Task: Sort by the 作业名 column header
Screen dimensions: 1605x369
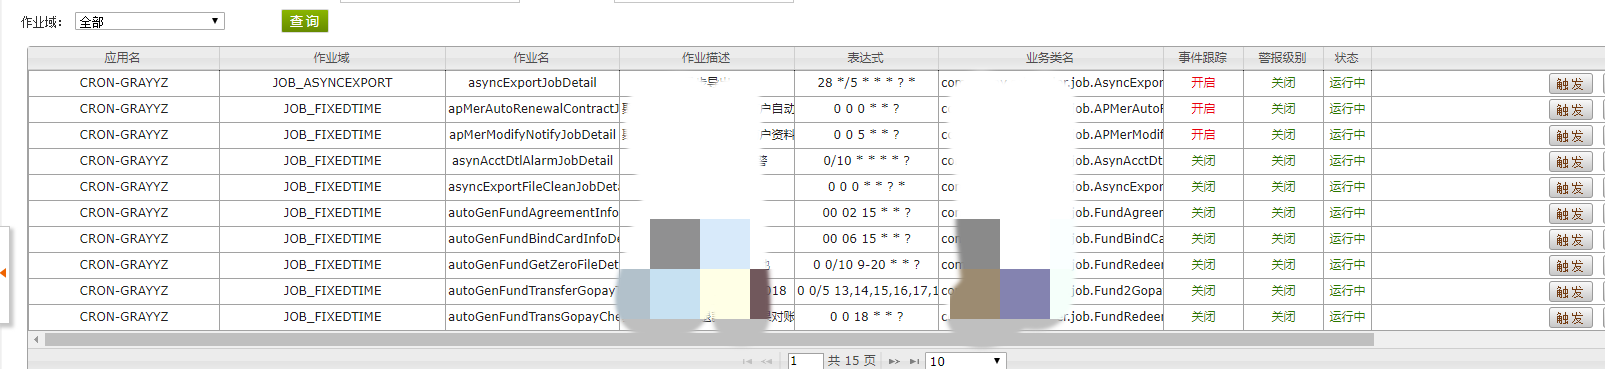Action: pyautogui.click(x=532, y=58)
